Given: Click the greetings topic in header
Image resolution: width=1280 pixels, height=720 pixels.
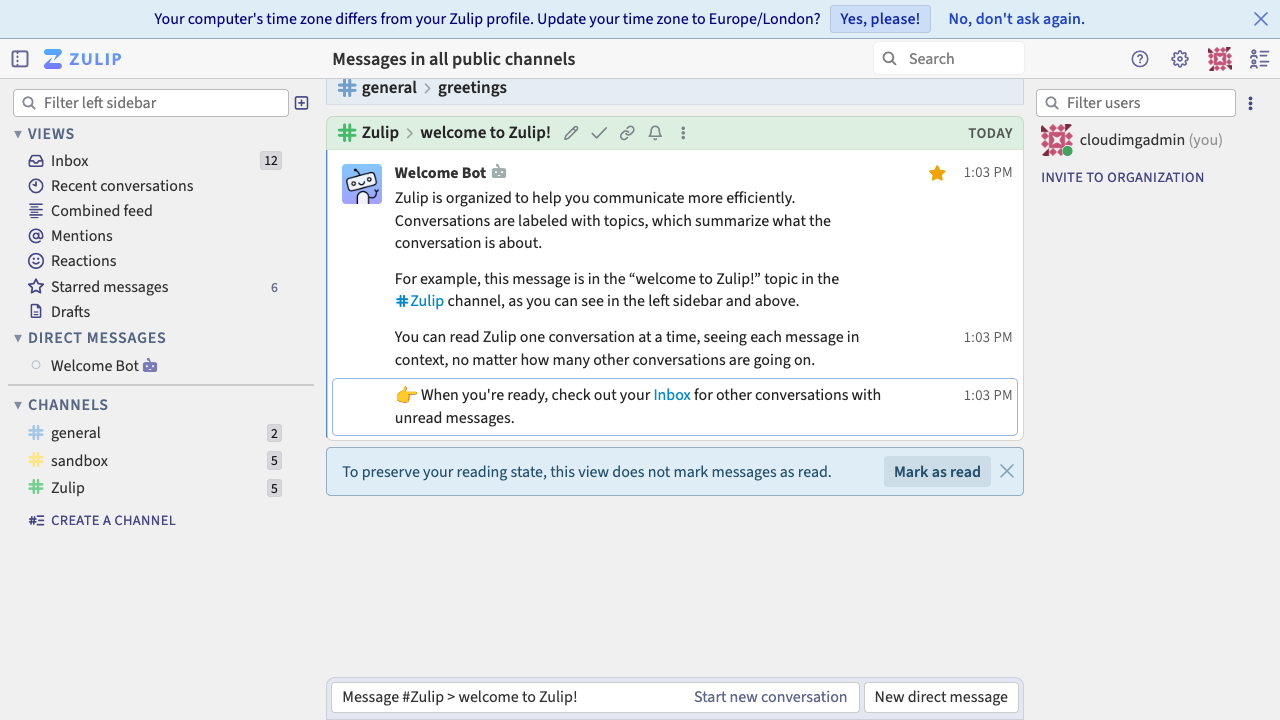Looking at the screenshot, I should (x=472, y=88).
